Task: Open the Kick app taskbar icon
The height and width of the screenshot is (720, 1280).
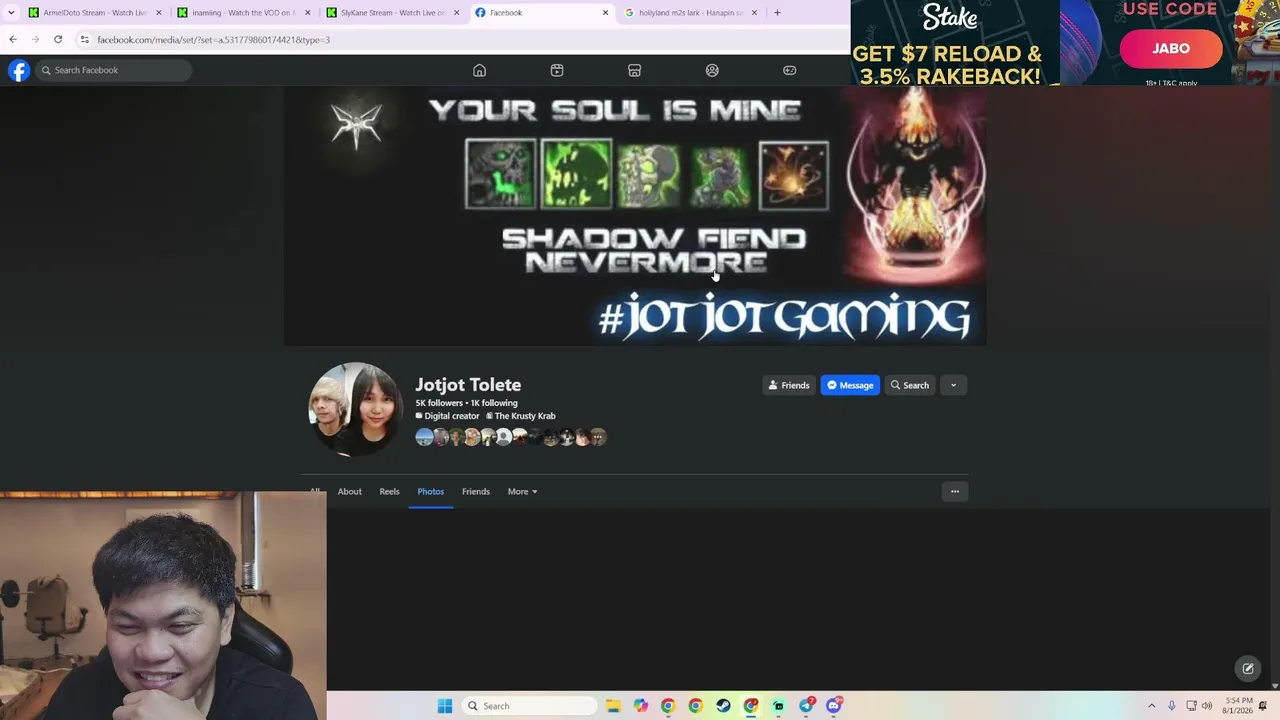Action: (x=778, y=706)
